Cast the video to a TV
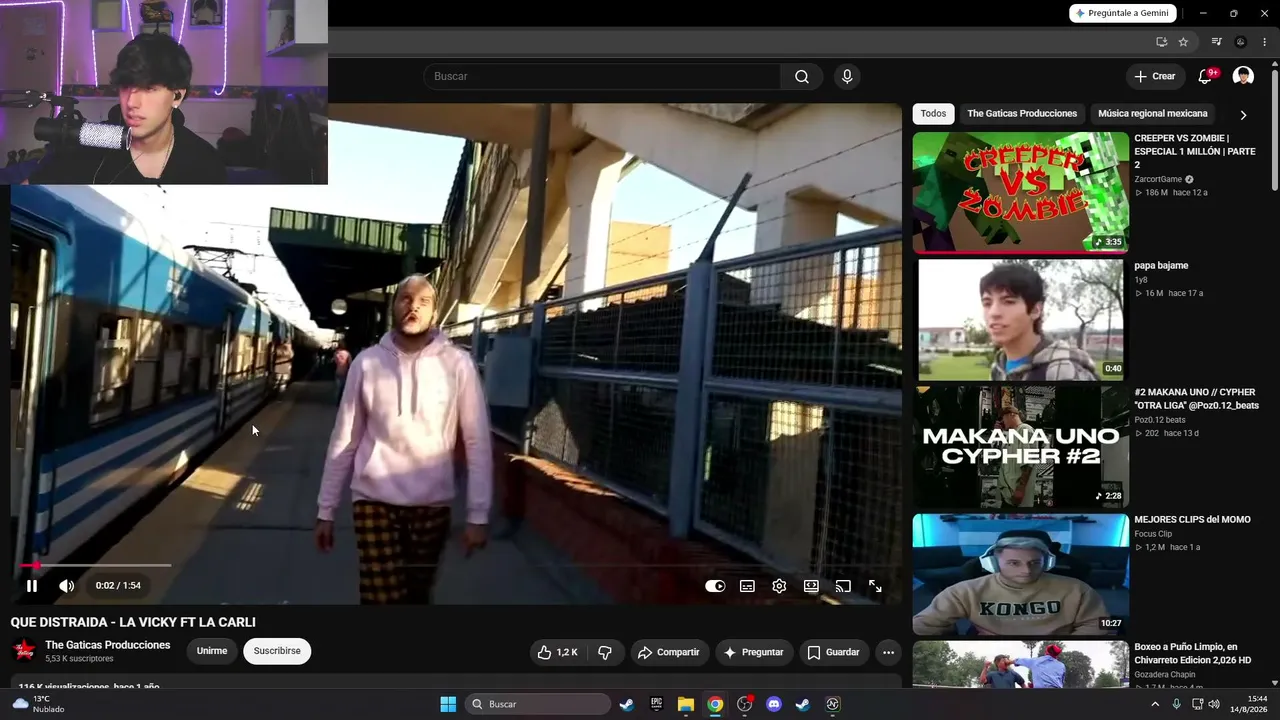The width and height of the screenshot is (1280, 720). (x=843, y=586)
